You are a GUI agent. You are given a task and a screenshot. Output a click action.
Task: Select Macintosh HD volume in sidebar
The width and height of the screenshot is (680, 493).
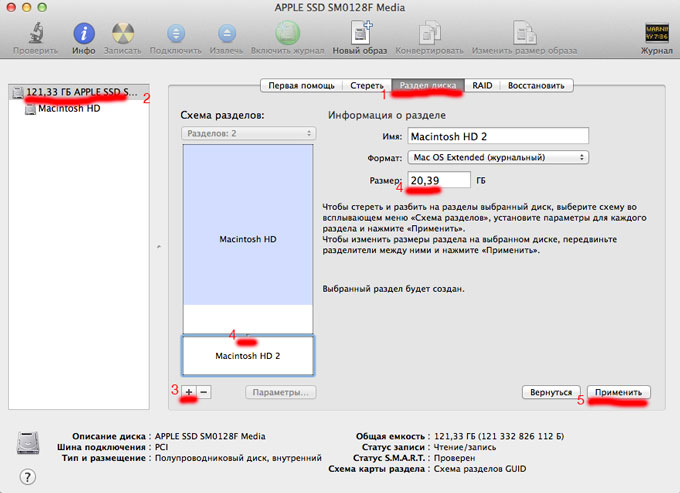pos(69,108)
